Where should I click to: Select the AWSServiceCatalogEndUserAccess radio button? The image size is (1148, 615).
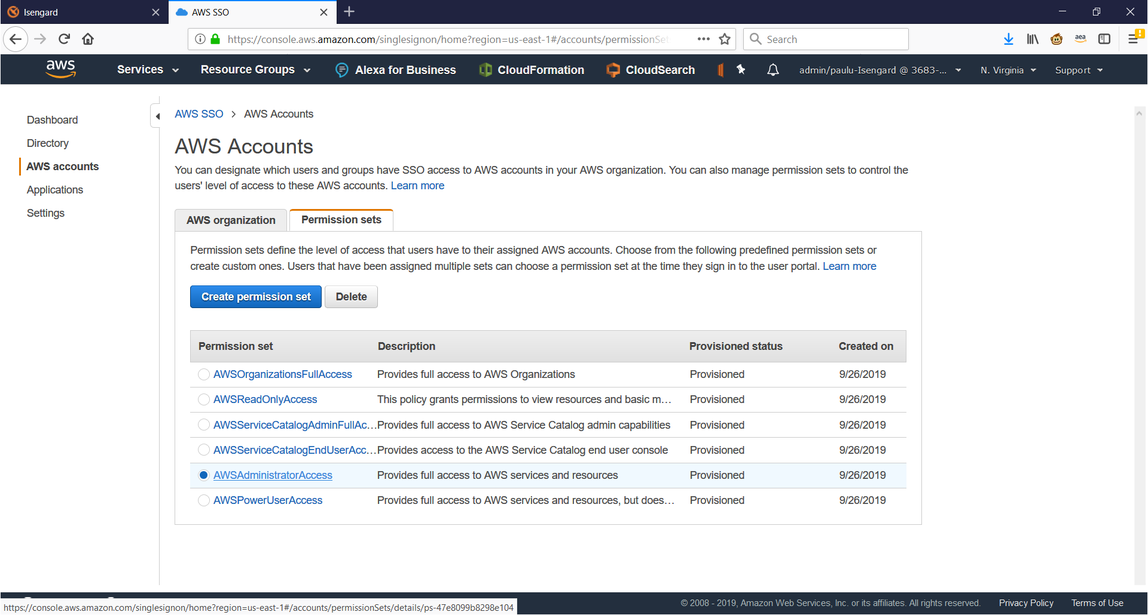click(x=204, y=450)
